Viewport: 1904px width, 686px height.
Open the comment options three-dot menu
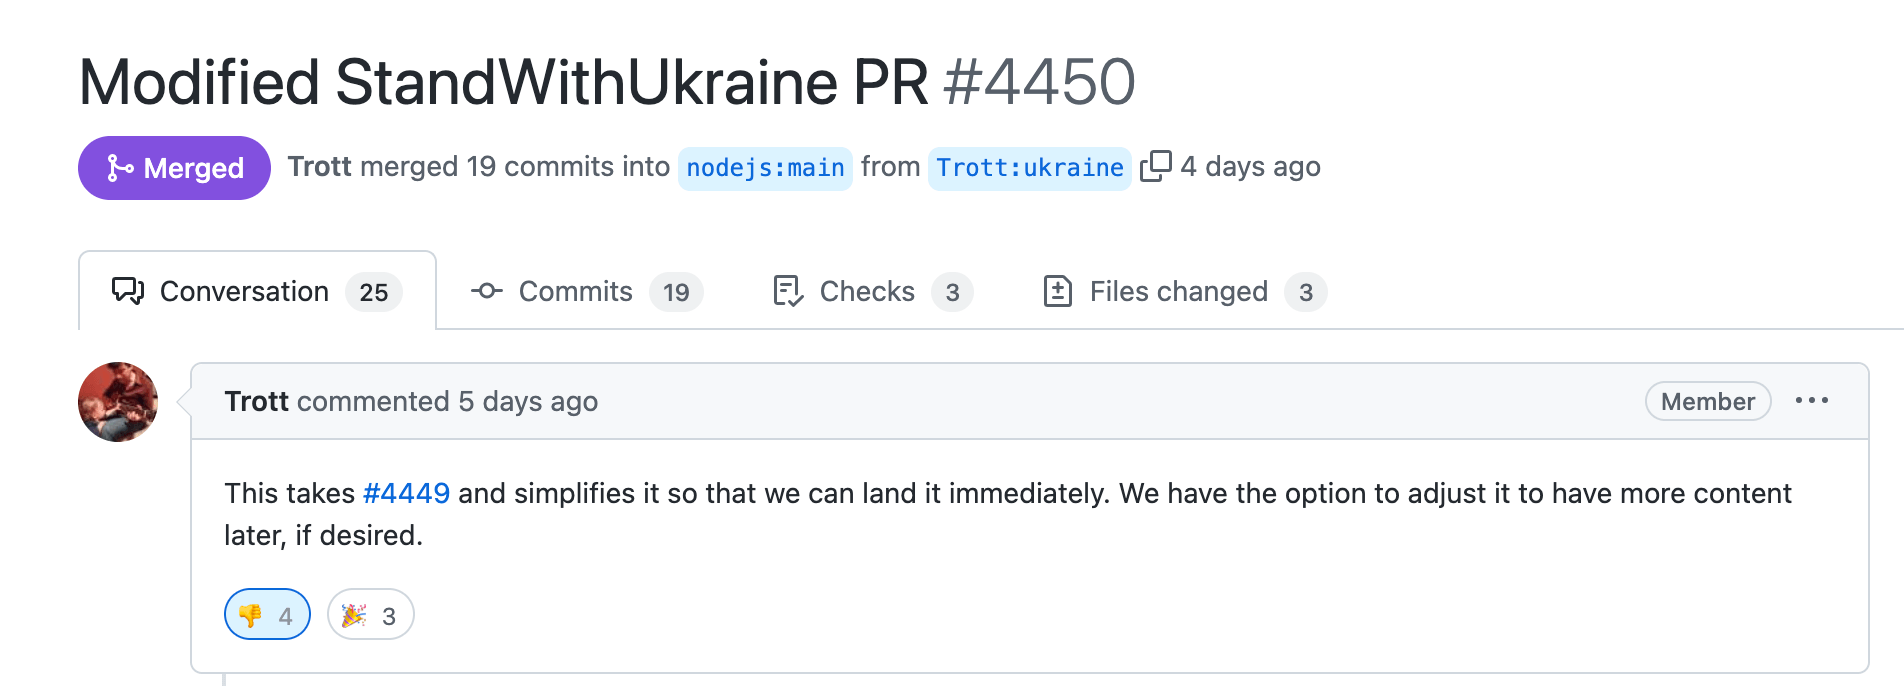click(x=1811, y=401)
